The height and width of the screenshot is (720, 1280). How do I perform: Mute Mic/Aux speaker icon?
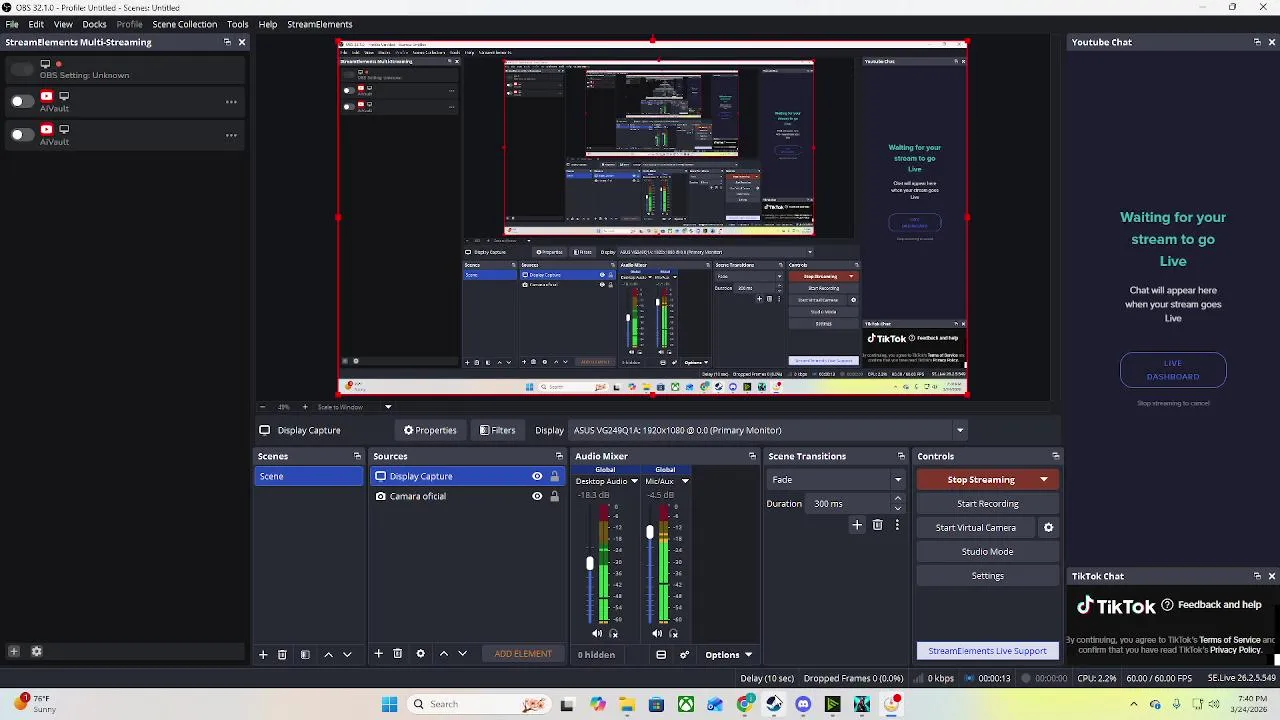click(x=657, y=633)
